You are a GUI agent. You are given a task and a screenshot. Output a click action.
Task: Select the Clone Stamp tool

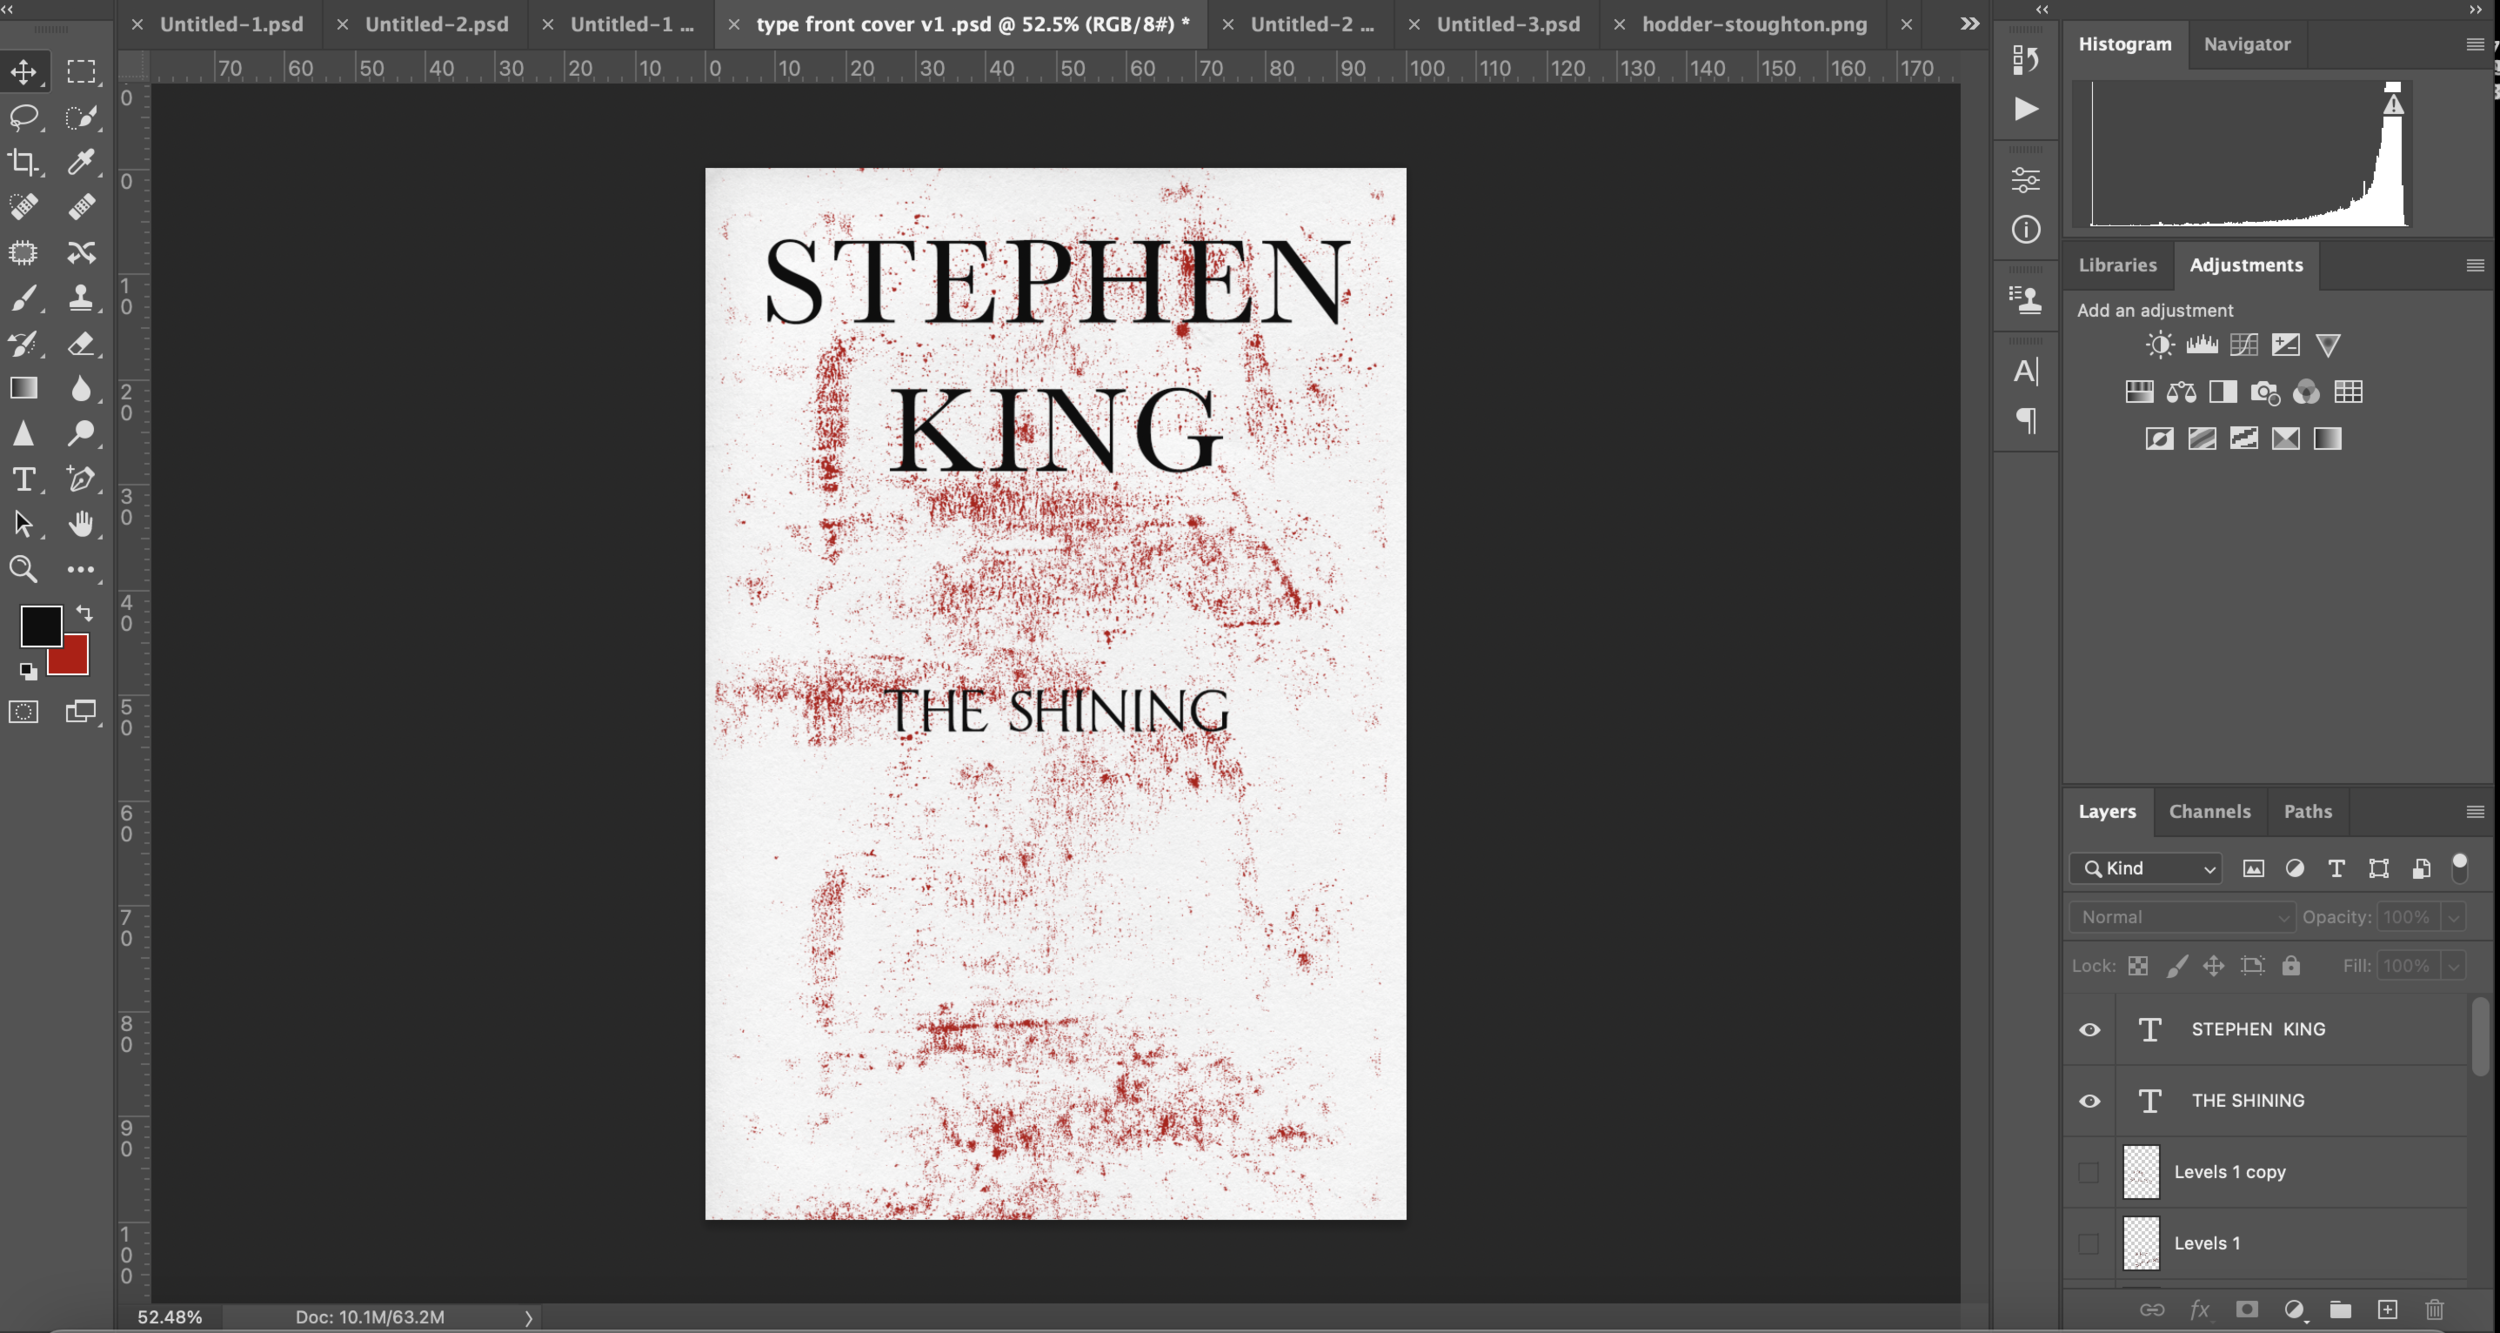(81, 297)
